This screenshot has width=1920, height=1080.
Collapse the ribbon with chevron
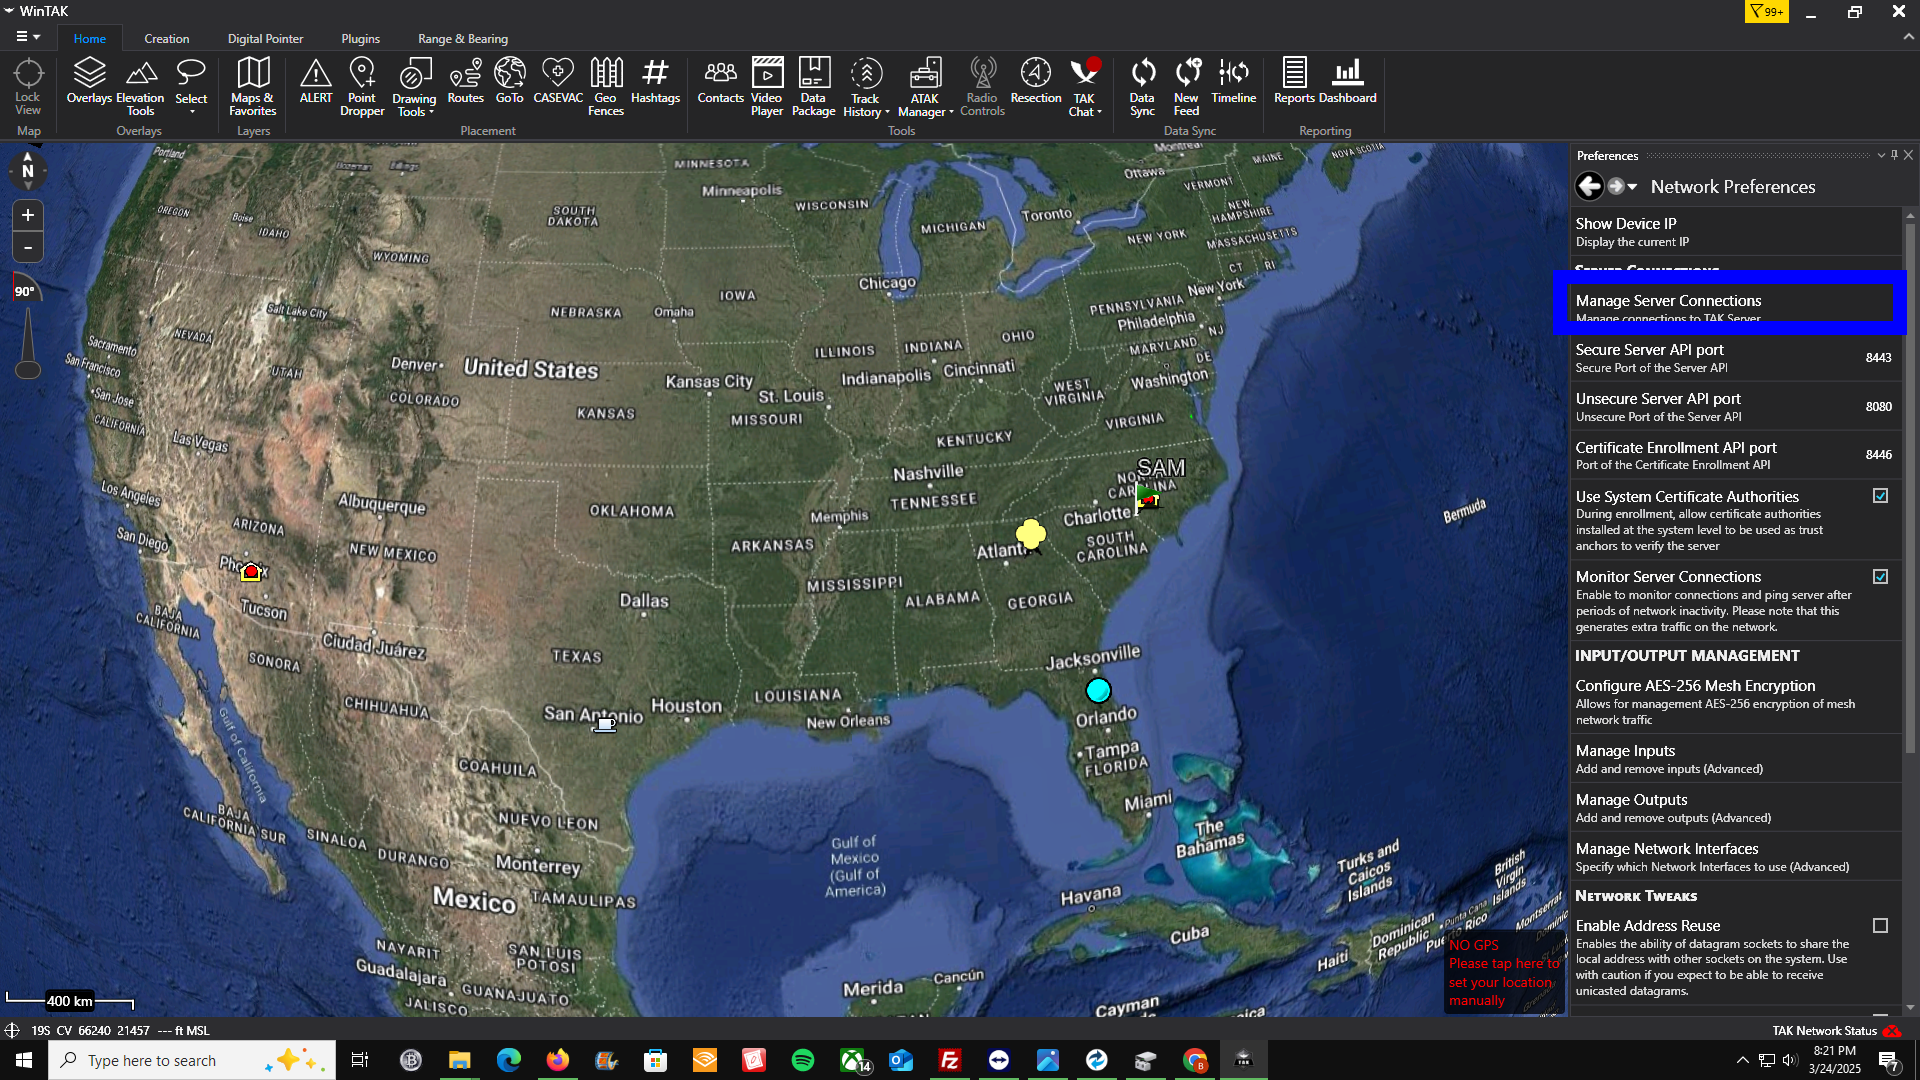pyautogui.click(x=1908, y=36)
